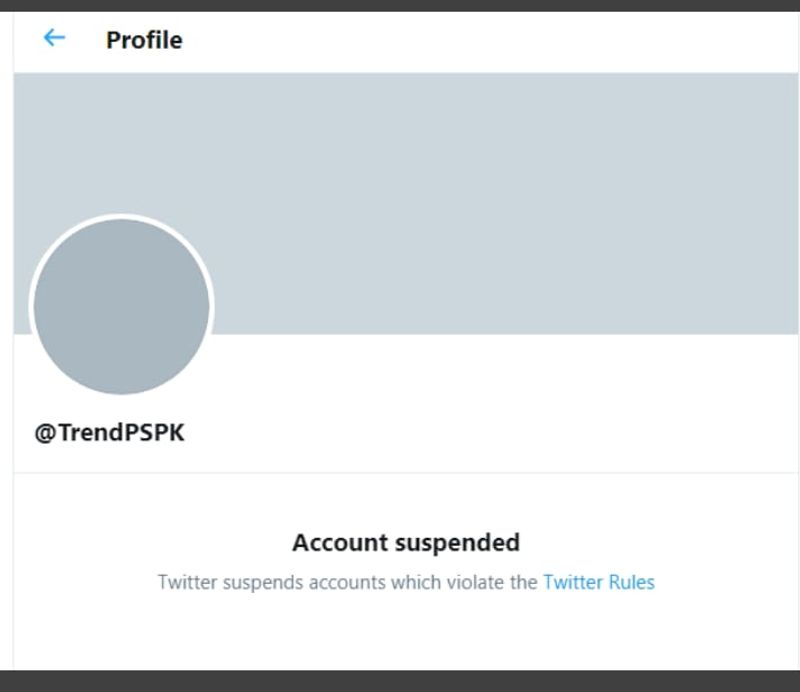Click "Twitter" at the start of the notice
Viewport: 800px width, 692px height.
click(x=186, y=582)
